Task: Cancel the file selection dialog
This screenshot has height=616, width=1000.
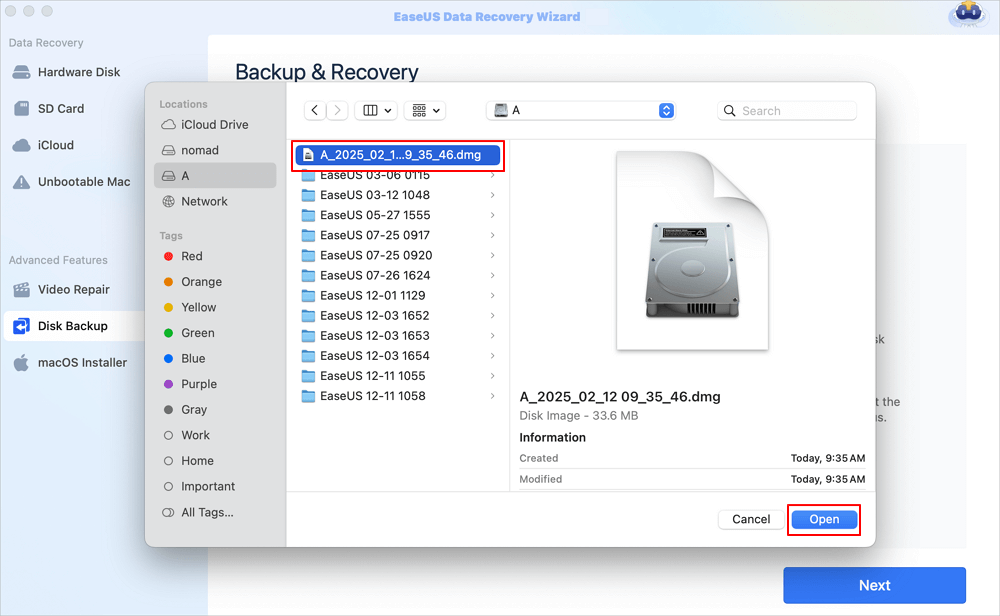Action: pyautogui.click(x=751, y=519)
